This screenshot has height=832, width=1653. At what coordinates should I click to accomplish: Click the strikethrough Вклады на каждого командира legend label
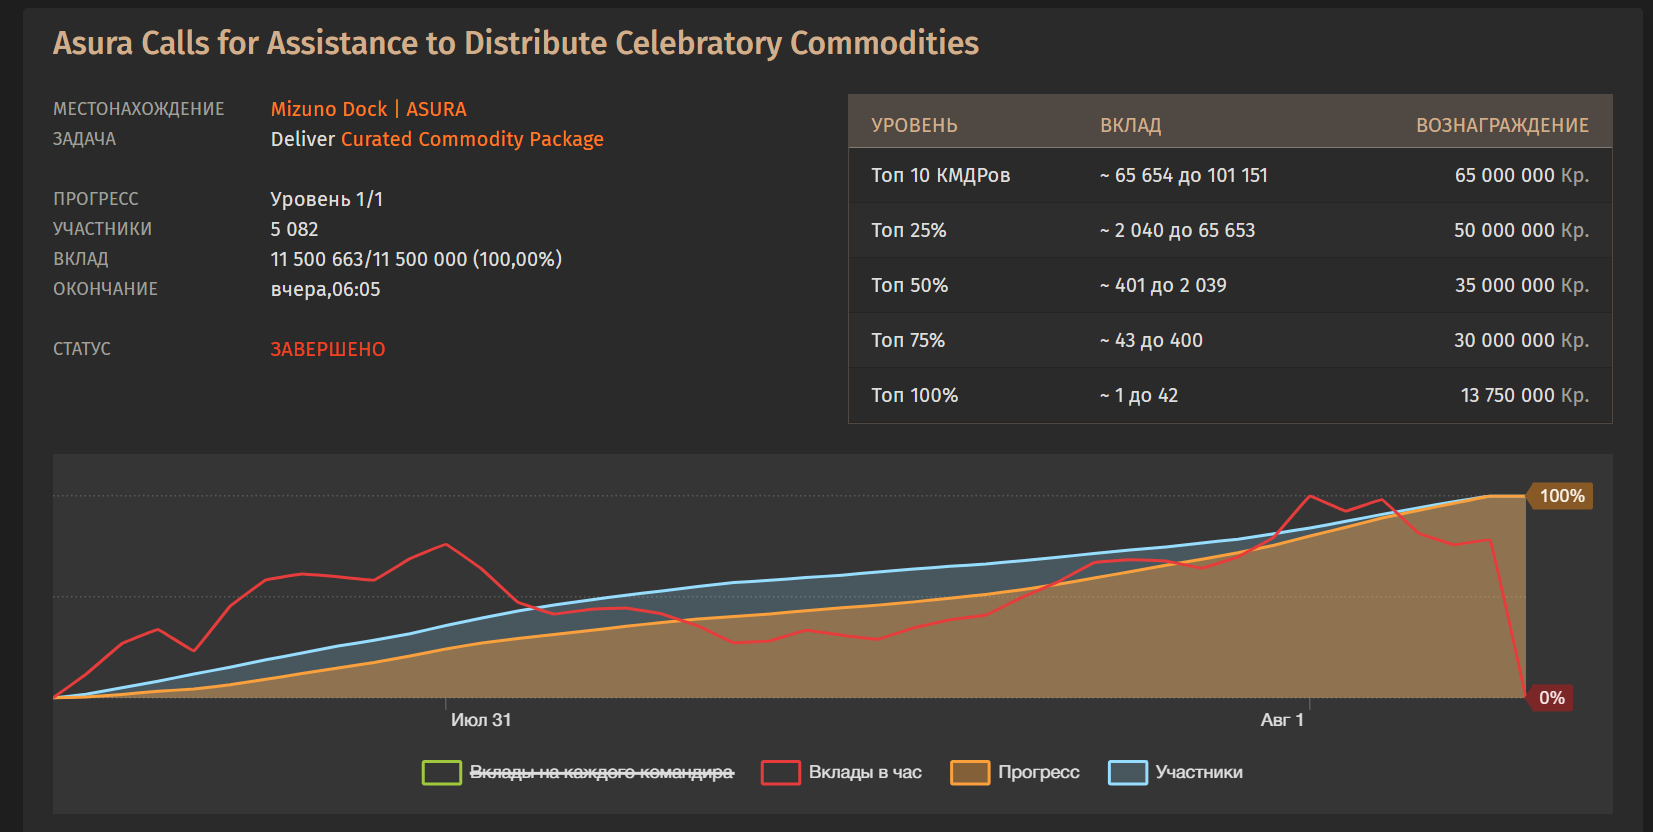[x=601, y=772]
